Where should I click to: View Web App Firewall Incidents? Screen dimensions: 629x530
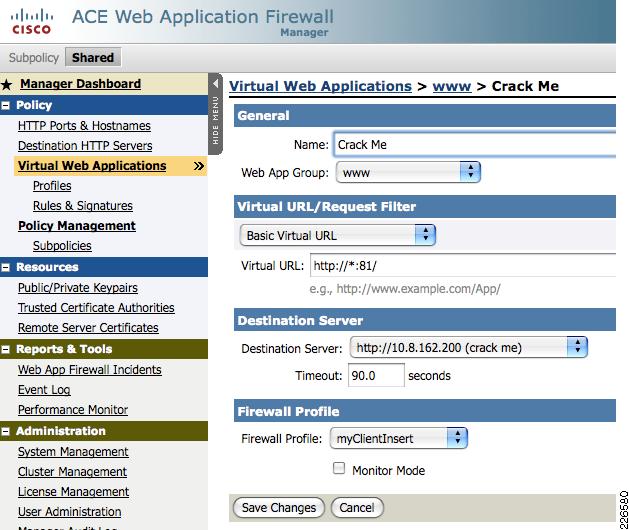coord(90,370)
